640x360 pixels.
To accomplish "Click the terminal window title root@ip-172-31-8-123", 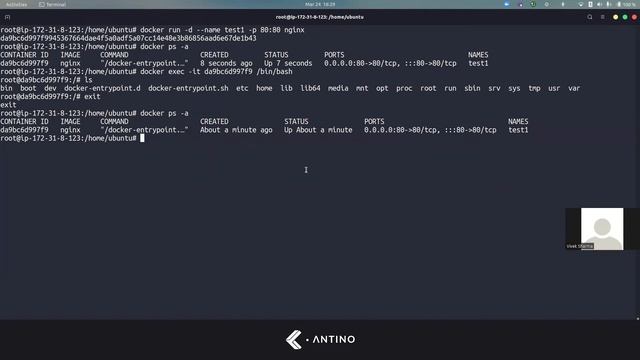I will pos(320,17).
